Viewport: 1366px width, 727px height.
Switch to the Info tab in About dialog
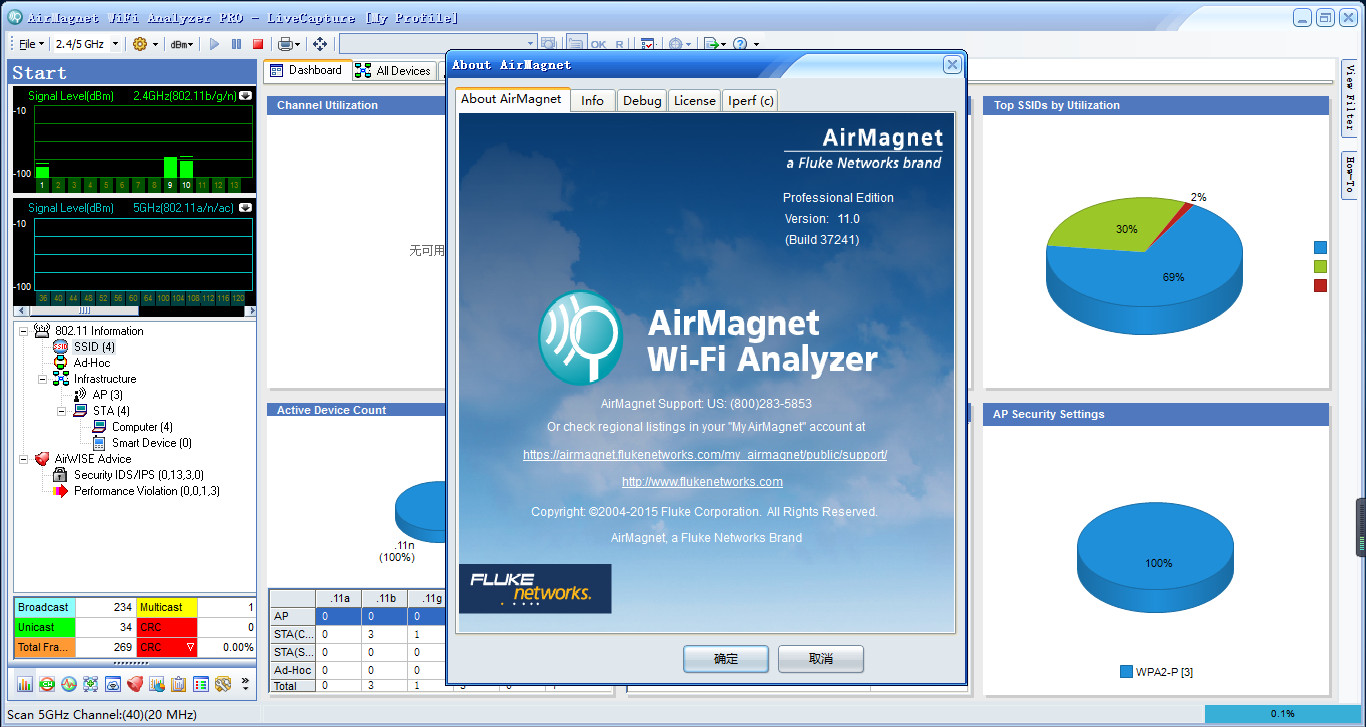coord(592,100)
